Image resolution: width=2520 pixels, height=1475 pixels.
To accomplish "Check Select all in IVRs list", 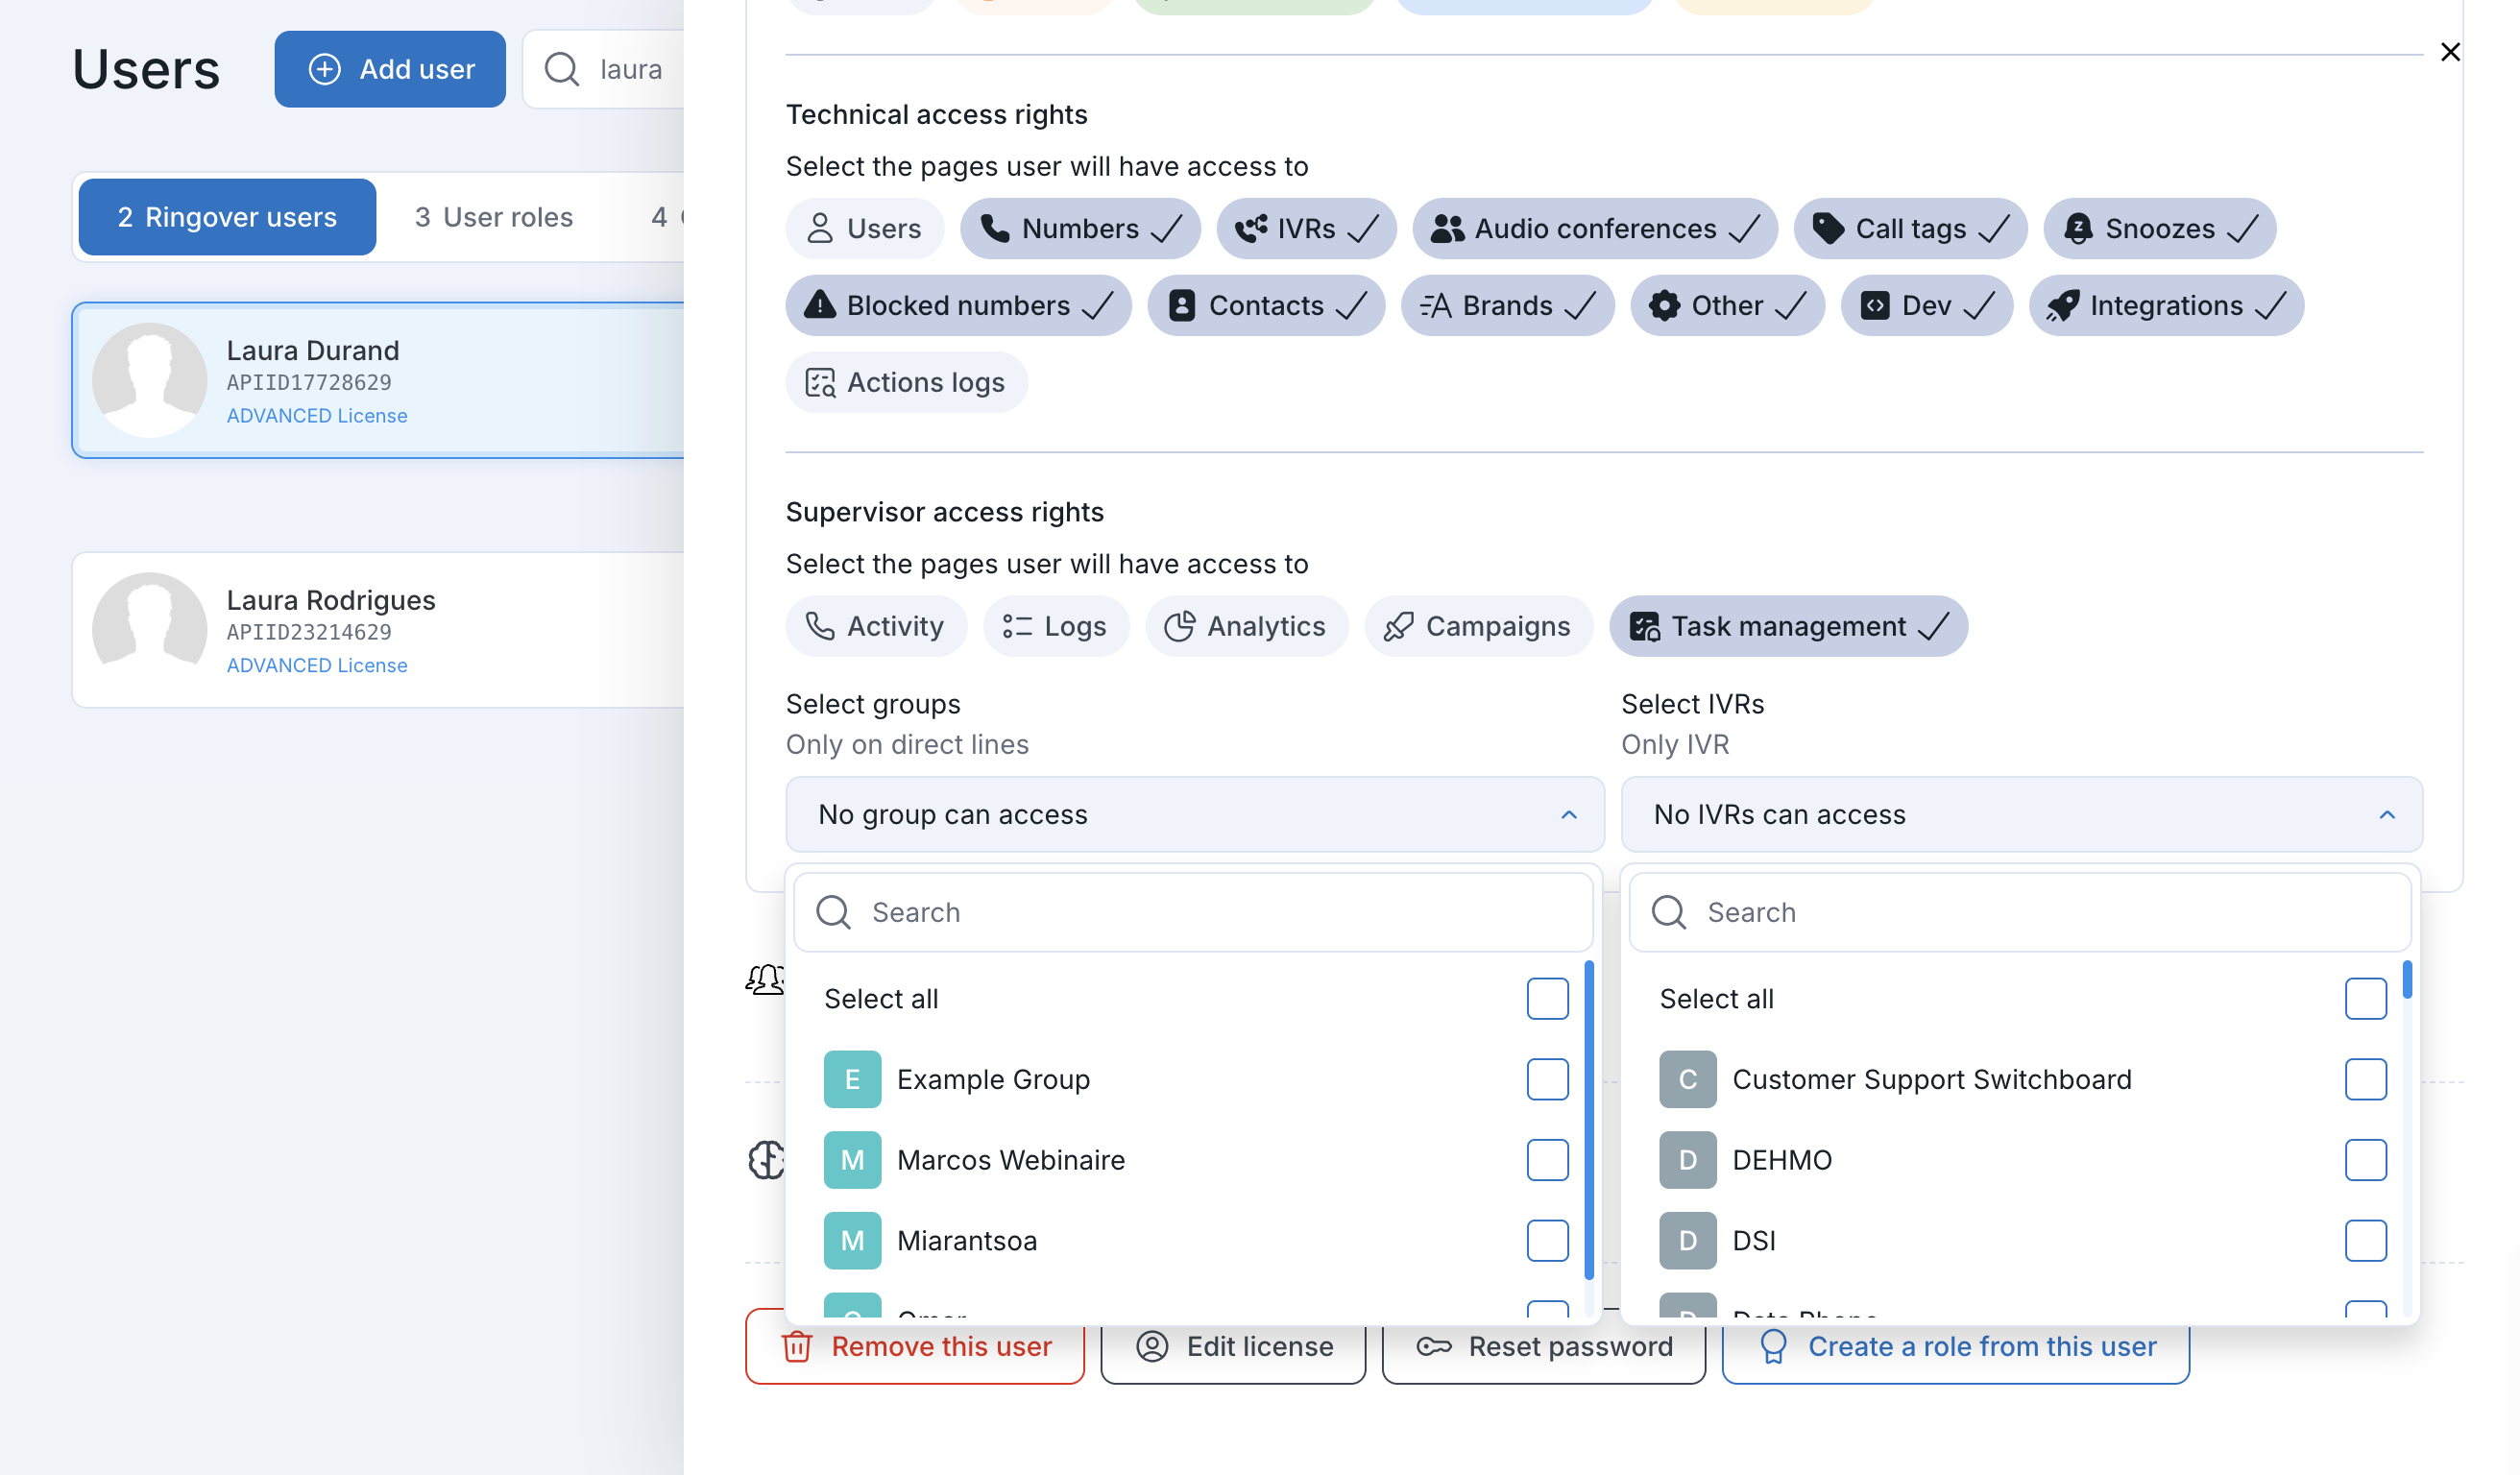I will click(x=2366, y=1000).
